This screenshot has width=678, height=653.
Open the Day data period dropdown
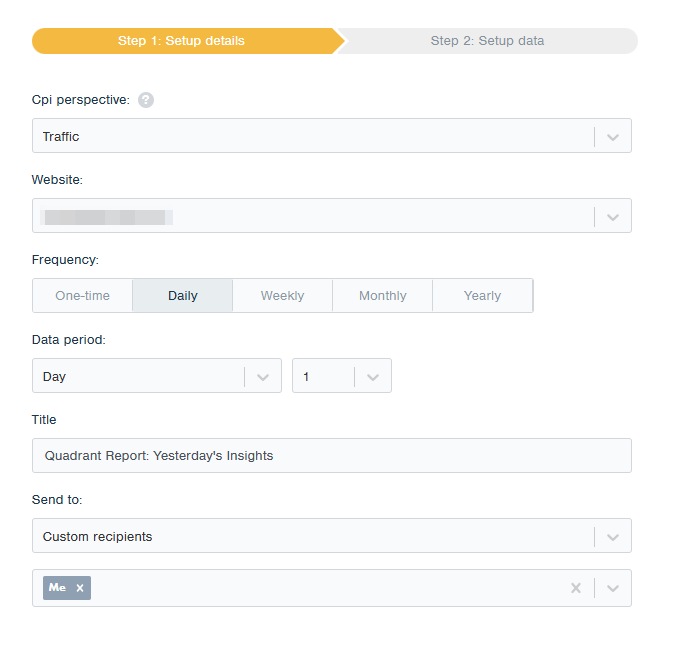pyautogui.click(x=157, y=376)
